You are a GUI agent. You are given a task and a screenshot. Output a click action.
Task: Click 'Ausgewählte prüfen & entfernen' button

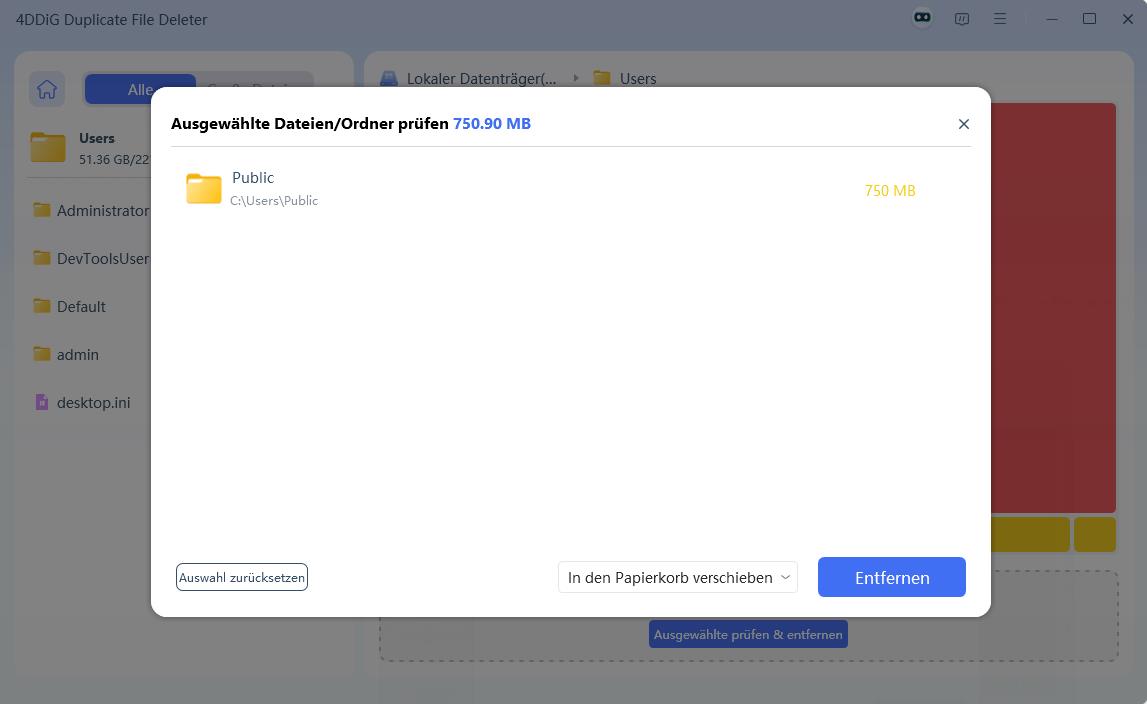(748, 634)
